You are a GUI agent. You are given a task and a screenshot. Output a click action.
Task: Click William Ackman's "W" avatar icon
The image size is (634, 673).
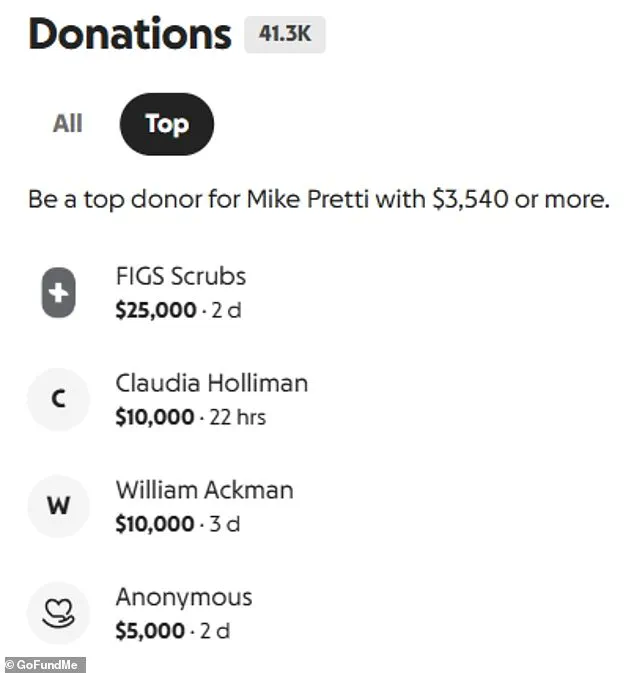click(x=58, y=506)
